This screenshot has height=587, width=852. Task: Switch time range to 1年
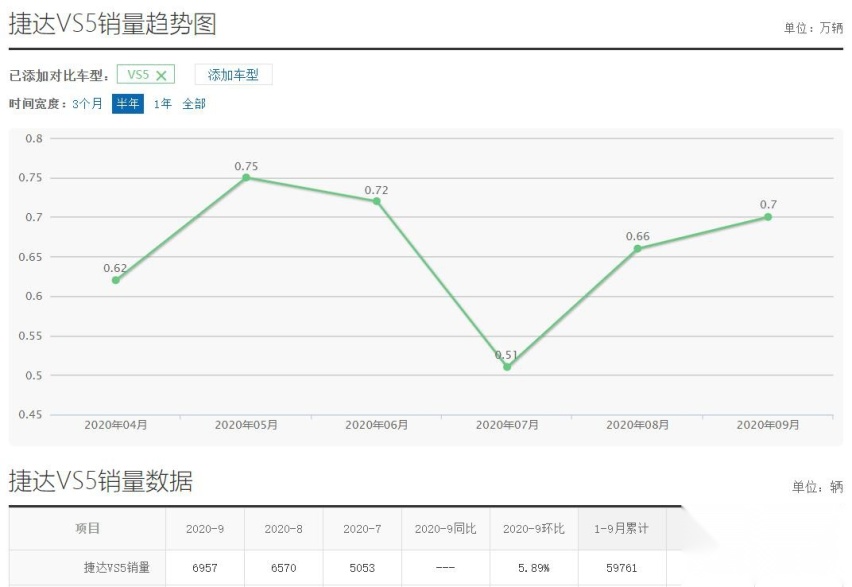(x=162, y=104)
